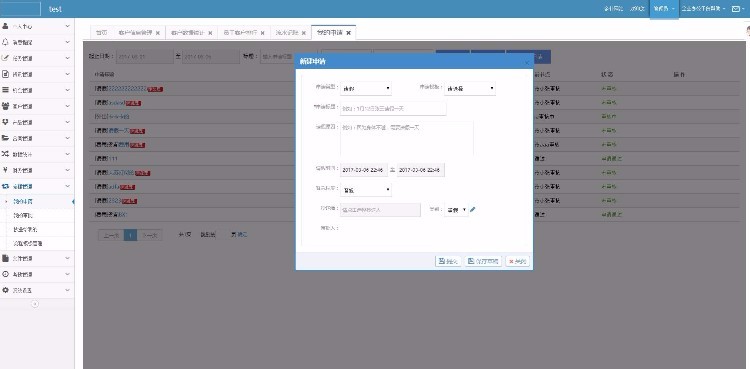Open the user-group-icon sidebar menu
The width and height of the screenshot is (750, 369).
point(37,106)
